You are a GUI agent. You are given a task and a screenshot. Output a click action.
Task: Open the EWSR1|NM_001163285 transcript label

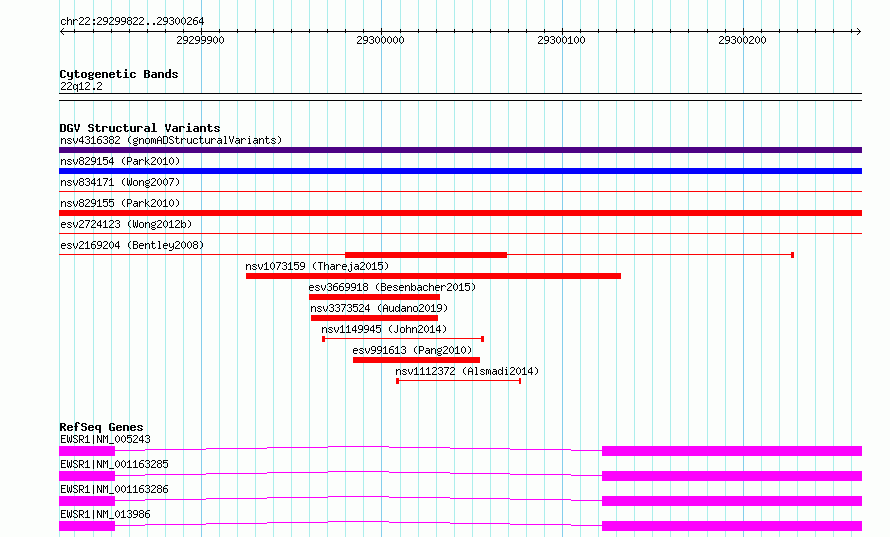point(114,464)
